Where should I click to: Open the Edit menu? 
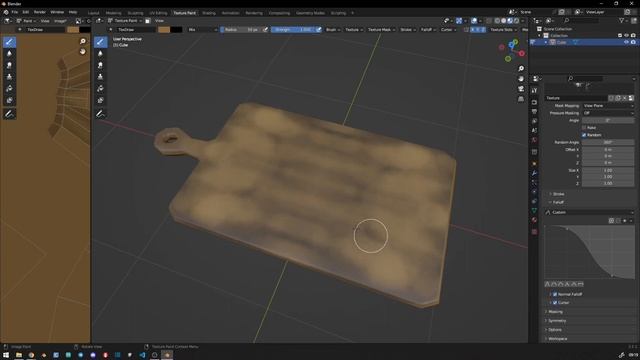click(26, 12)
